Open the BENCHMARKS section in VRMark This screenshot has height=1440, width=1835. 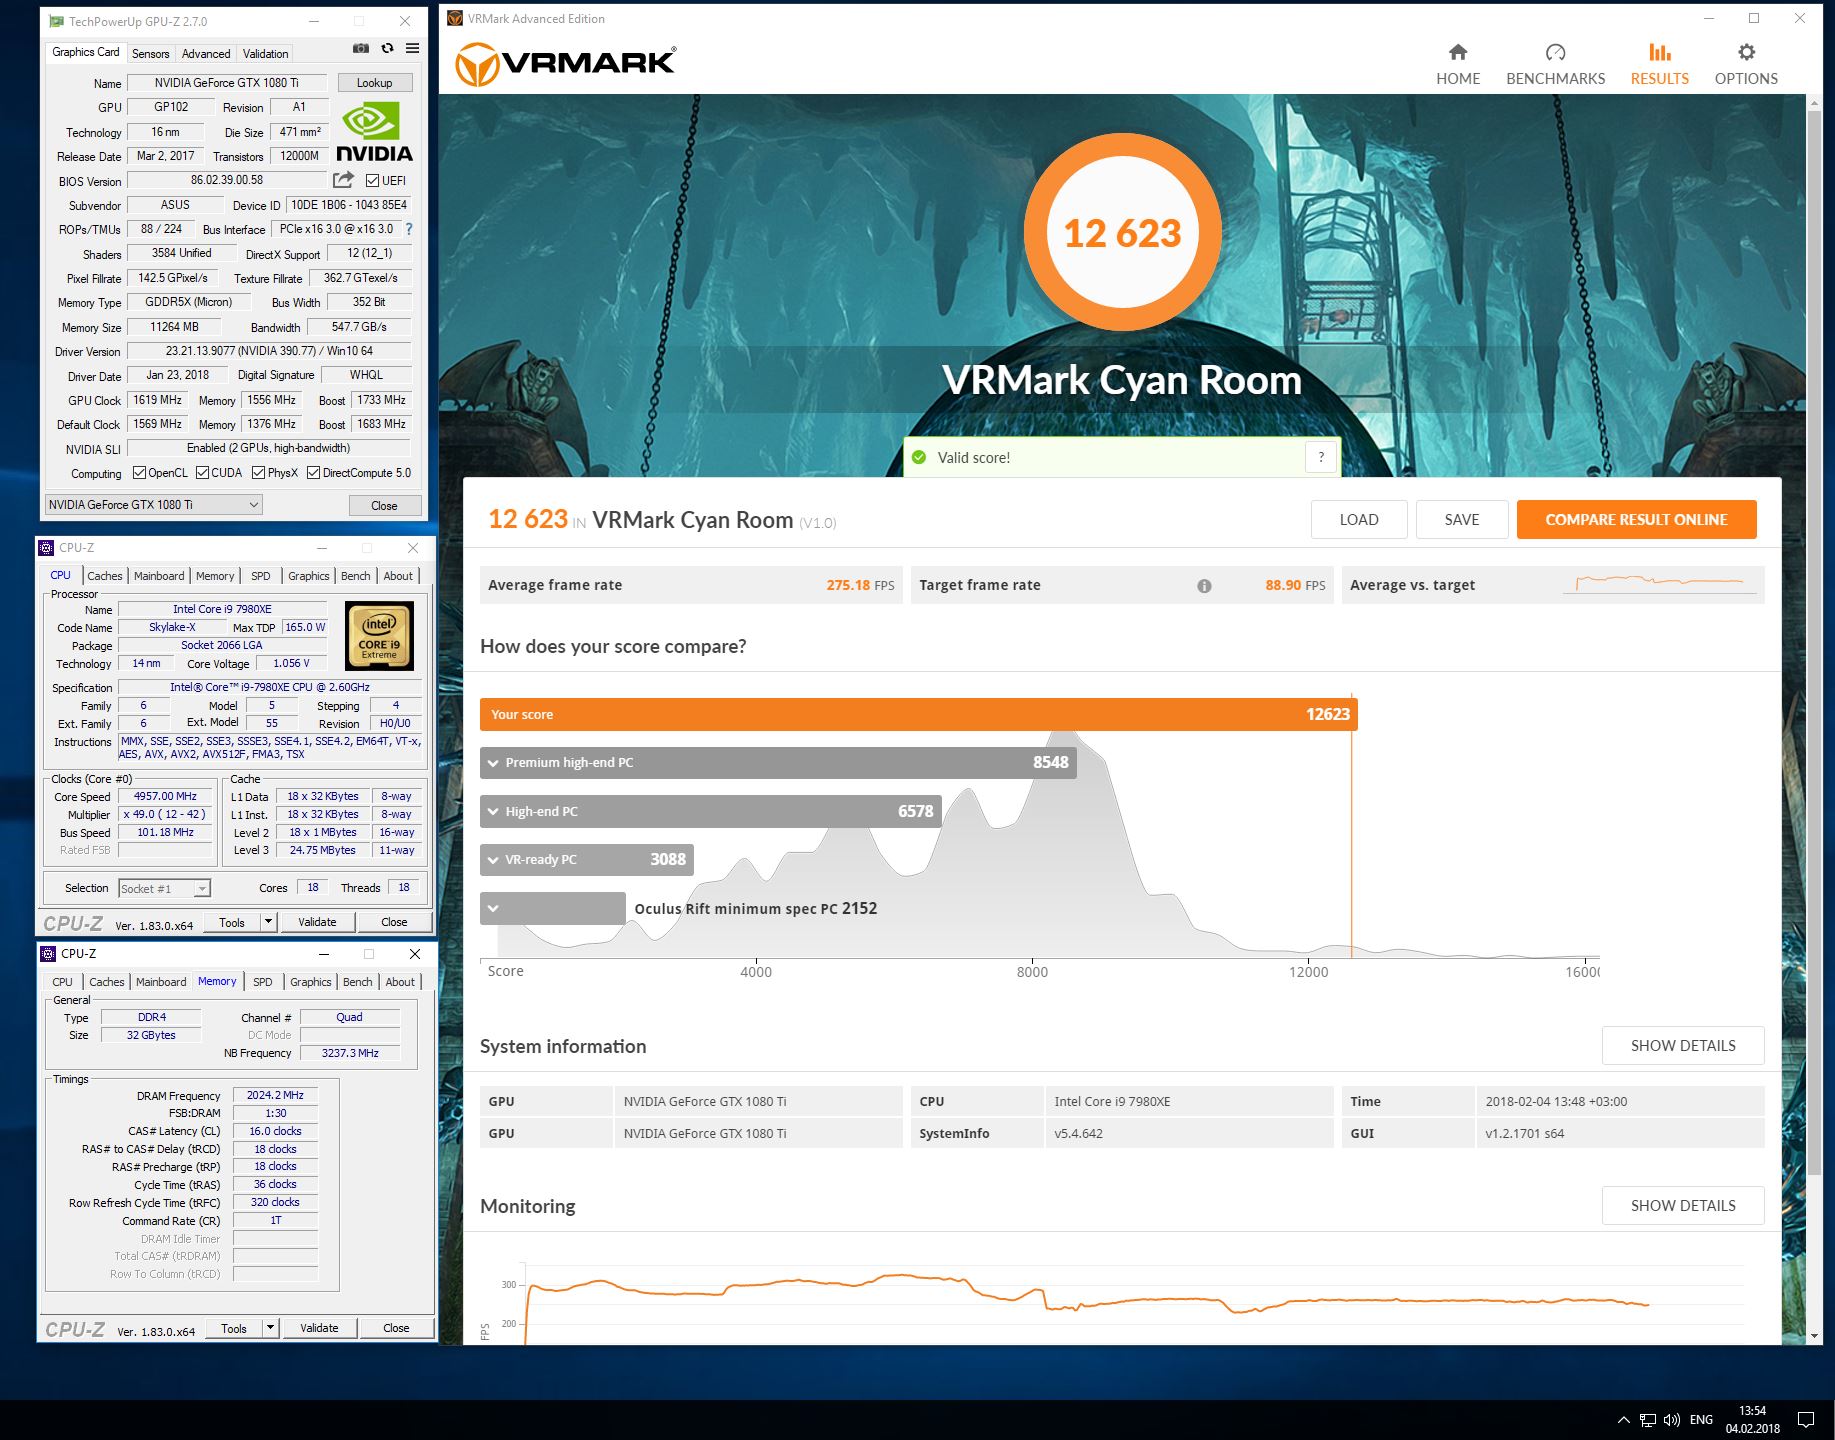point(1555,65)
